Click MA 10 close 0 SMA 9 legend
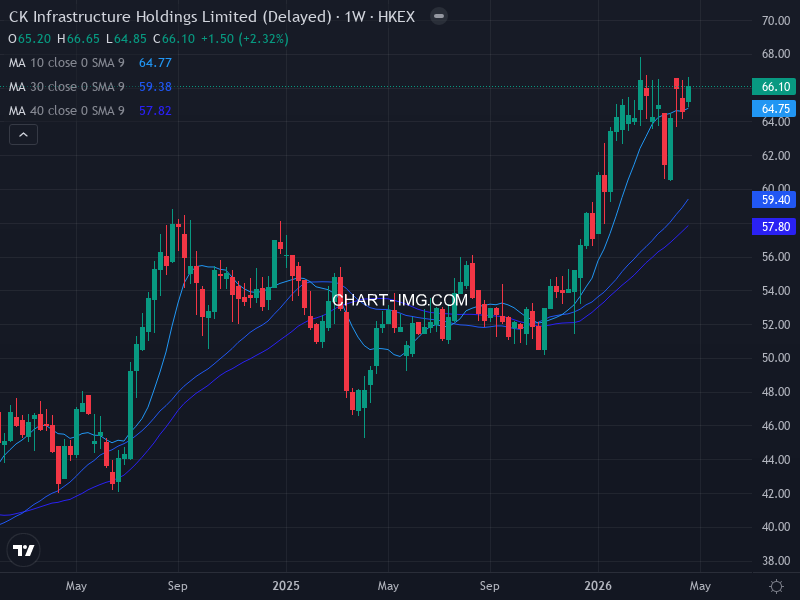Image resolution: width=800 pixels, height=600 pixels. (x=67, y=63)
